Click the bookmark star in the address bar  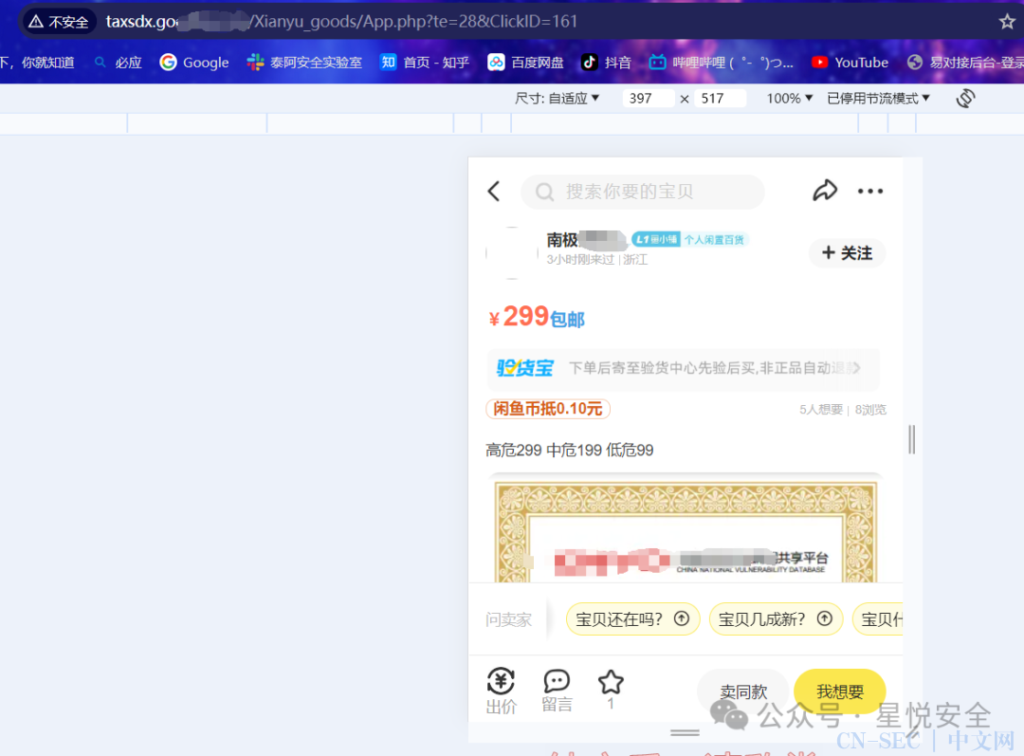click(1006, 22)
